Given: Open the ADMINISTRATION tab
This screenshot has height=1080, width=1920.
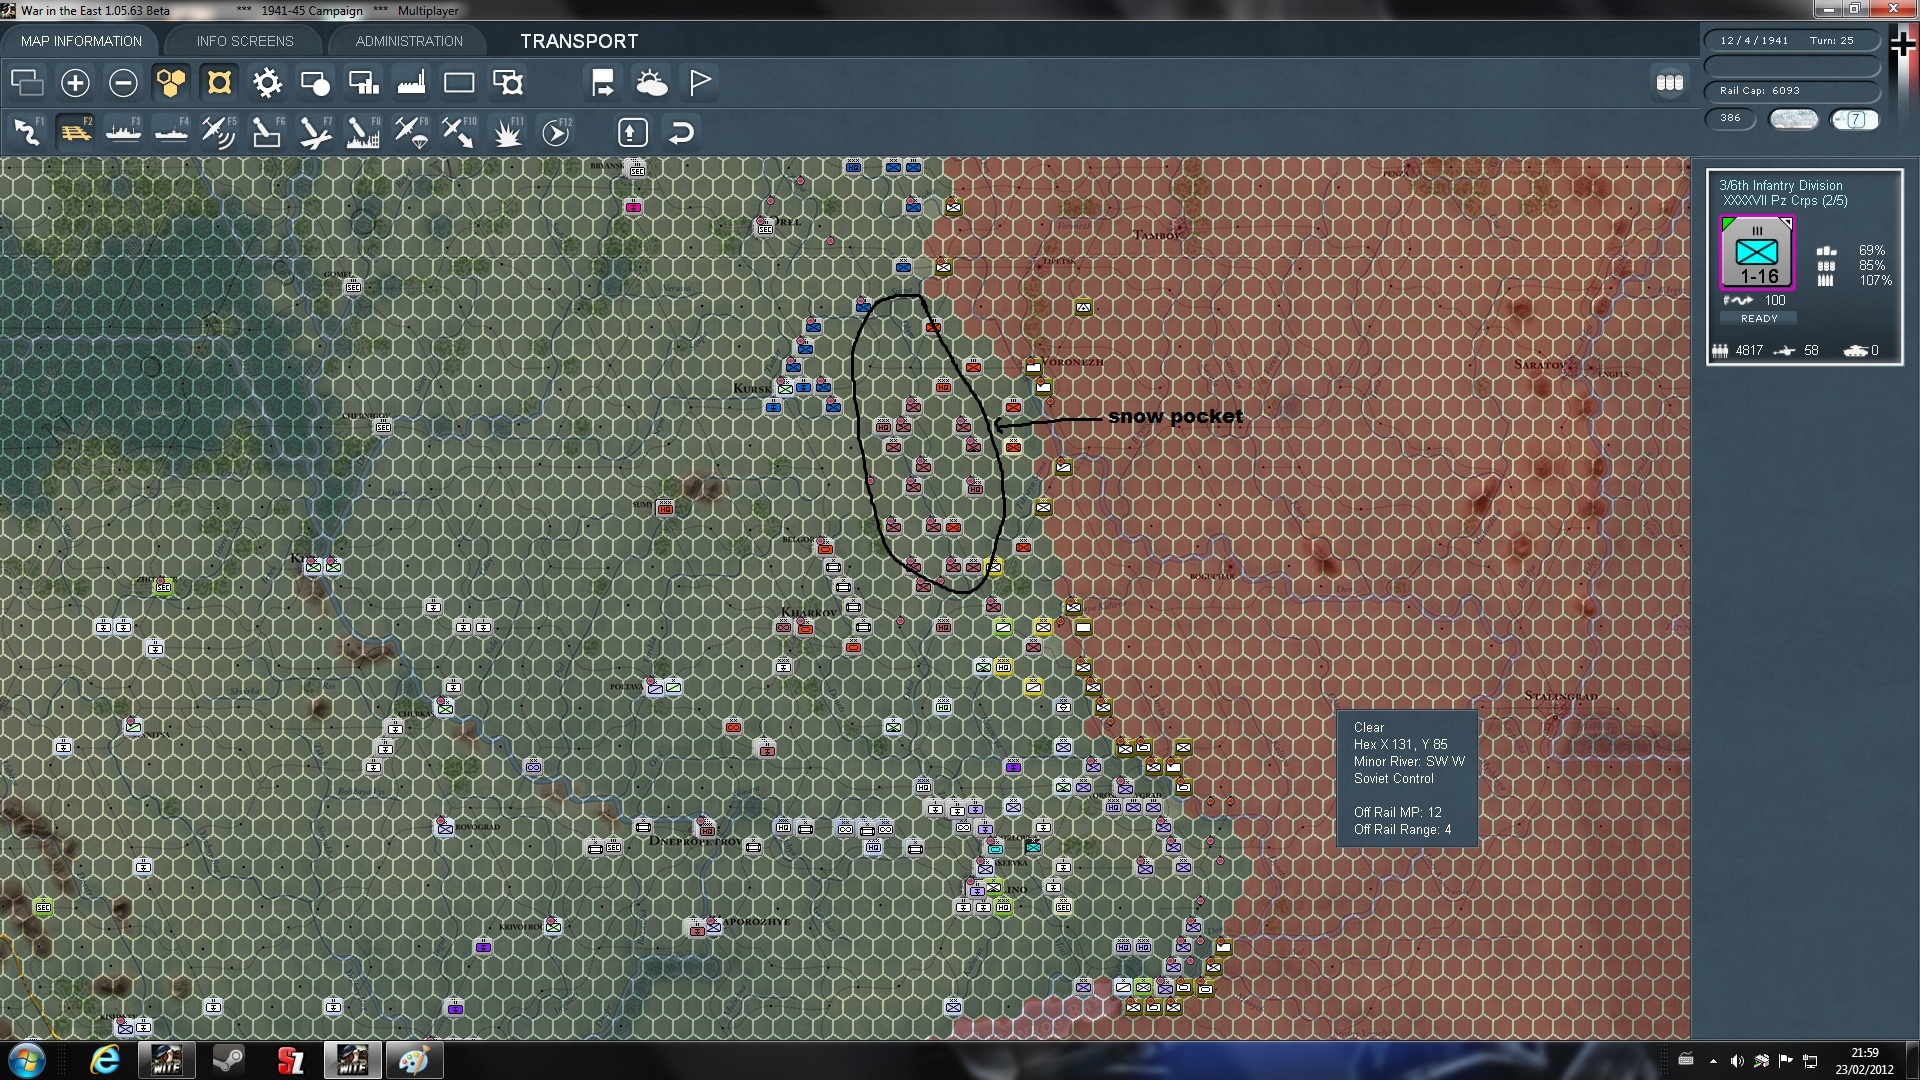Looking at the screenshot, I should click(x=409, y=41).
